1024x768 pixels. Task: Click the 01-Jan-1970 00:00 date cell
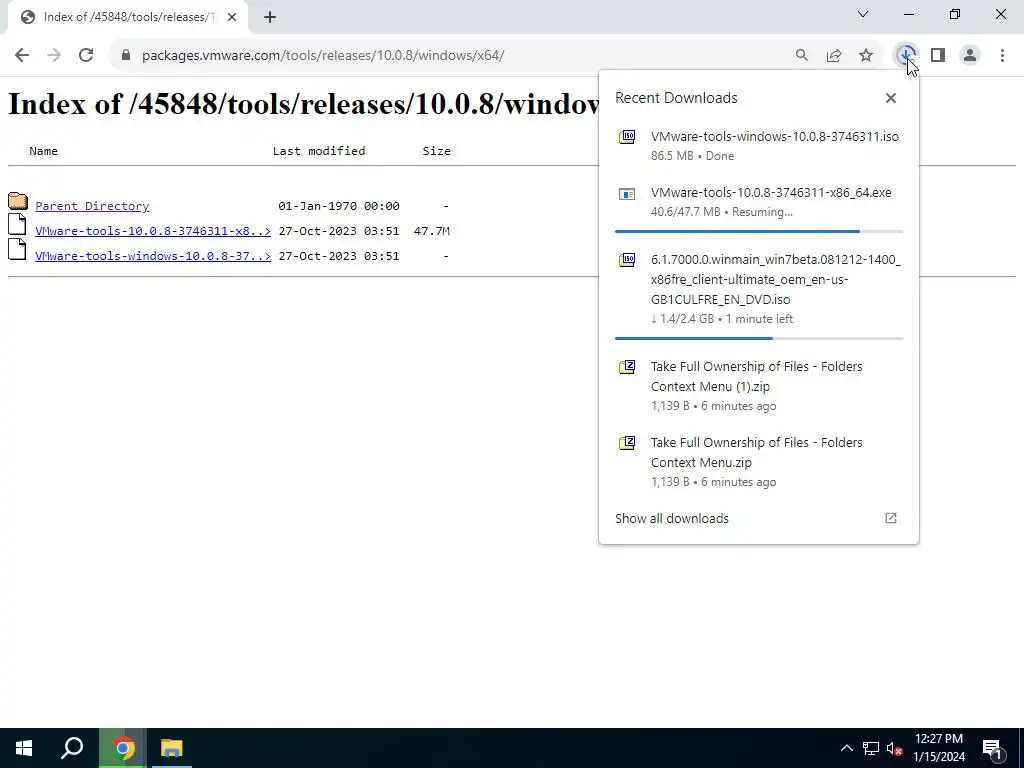click(x=338, y=206)
